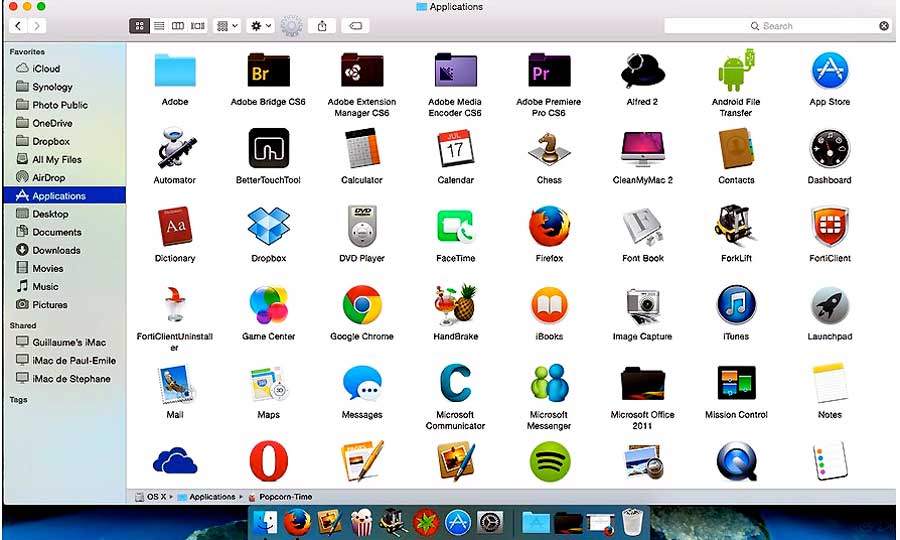Switch to list view mode
Viewport: 900px width, 540px height.
159,26
